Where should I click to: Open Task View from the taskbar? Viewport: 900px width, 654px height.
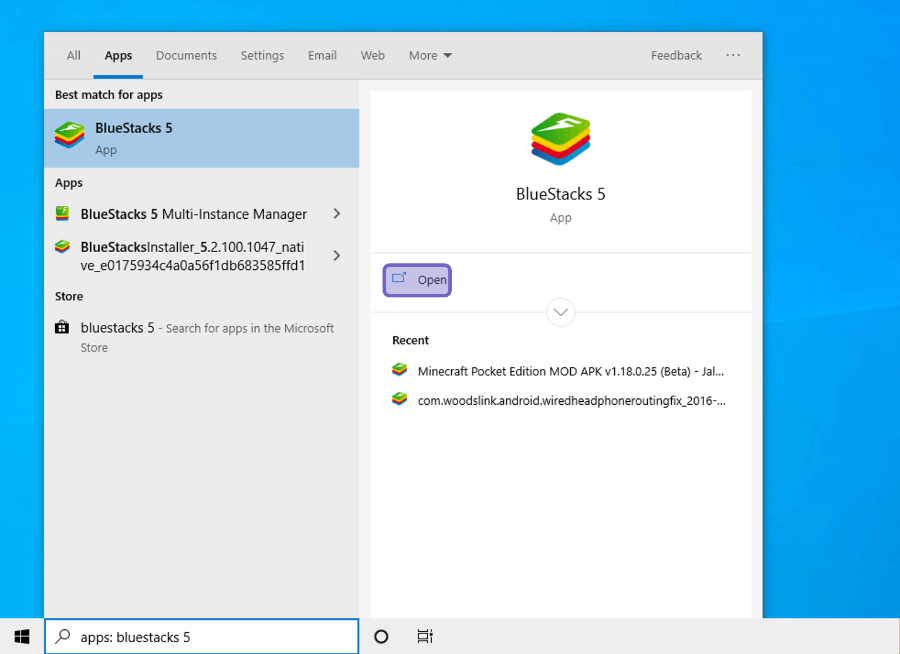425,636
